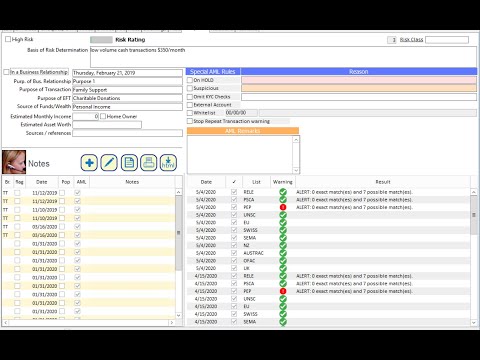Click up arrow in AML Remarks scrollbar
This screenshot has width=480, height=360.
(296, 140)
